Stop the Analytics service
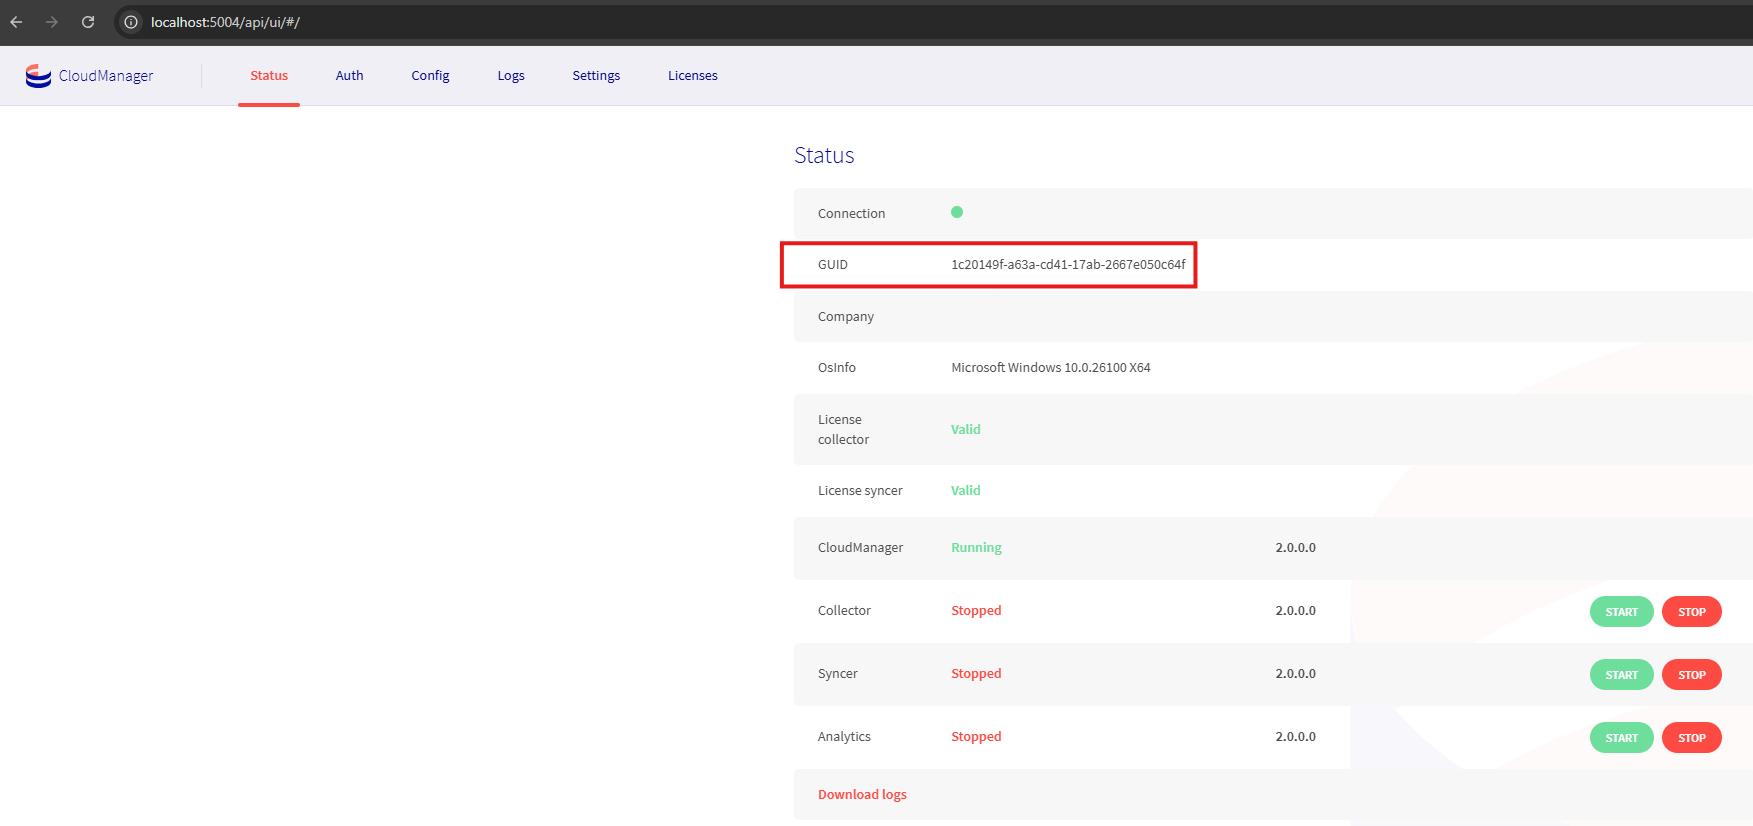1753x826 pixels. click(1691, 738)
